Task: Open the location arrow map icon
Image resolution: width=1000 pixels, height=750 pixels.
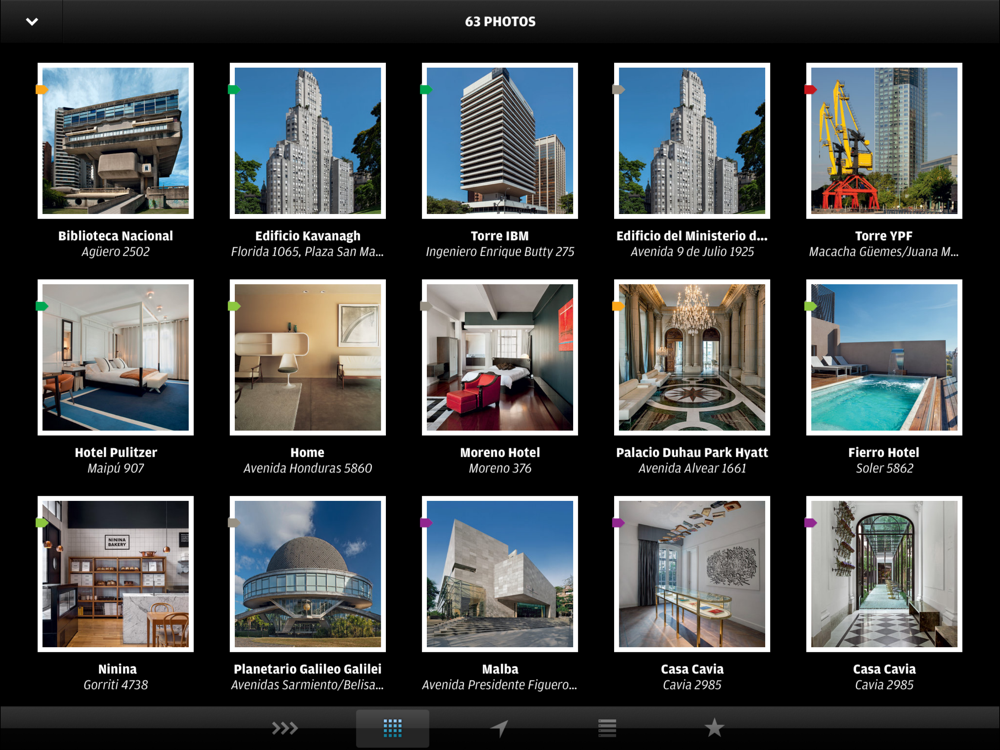Action: click(x=499, y=728)
